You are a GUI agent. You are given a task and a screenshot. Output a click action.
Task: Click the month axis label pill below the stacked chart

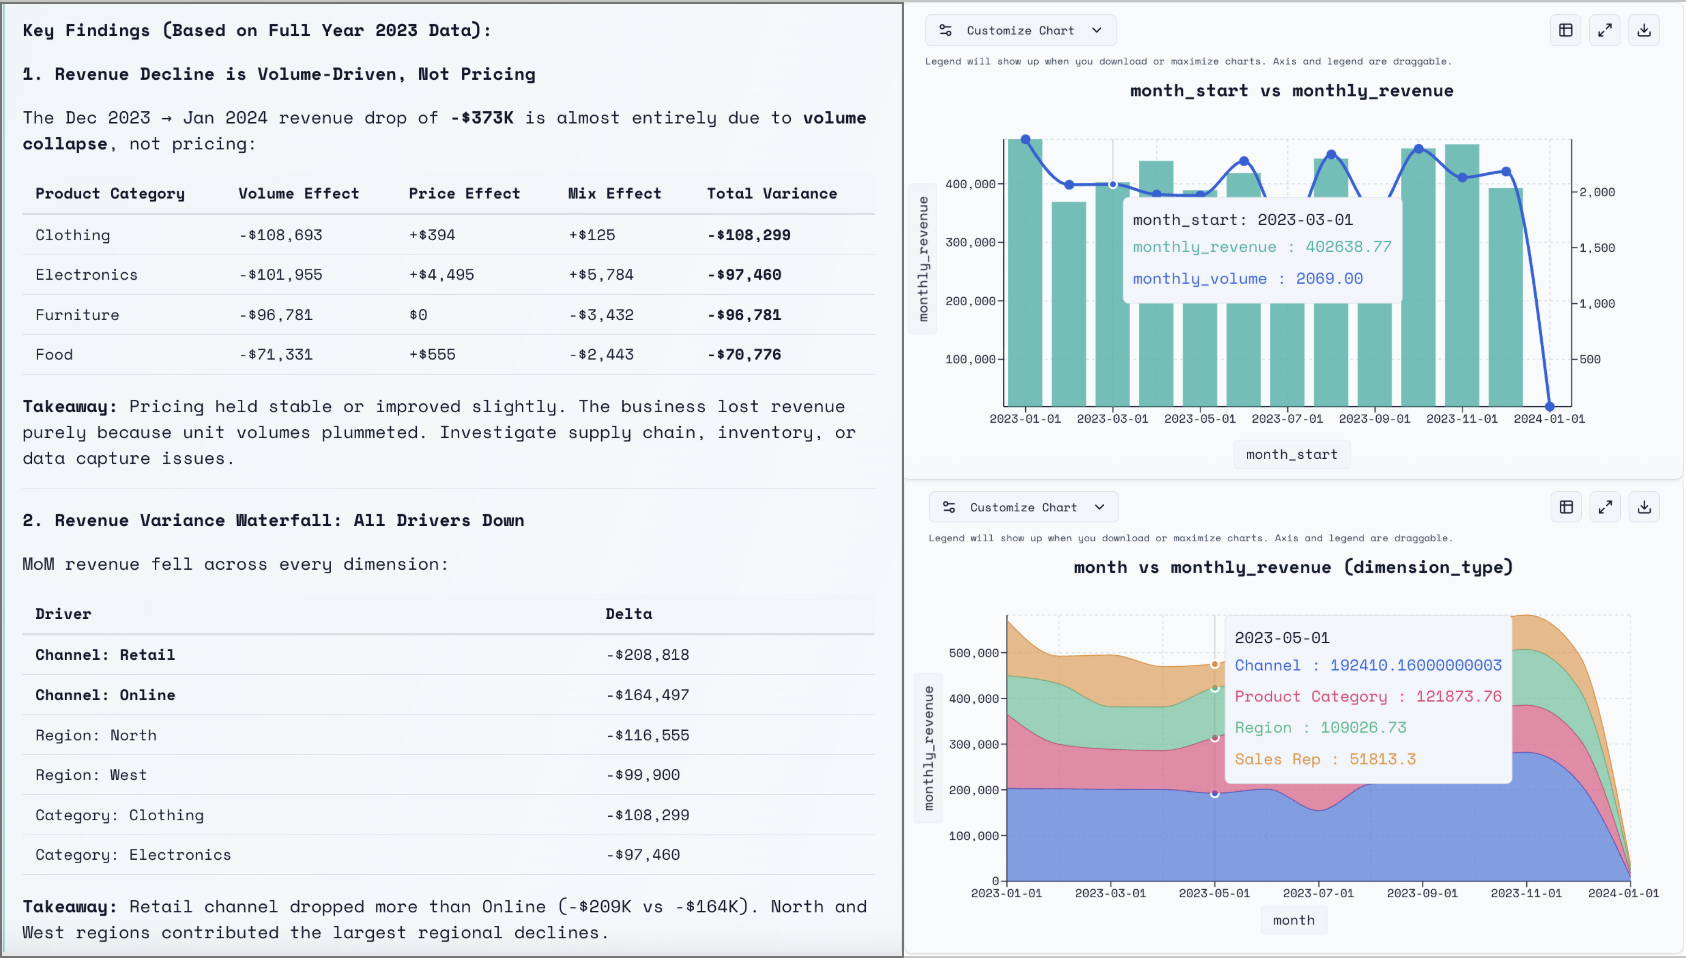pyautogui.click(x=1293, y=920)
